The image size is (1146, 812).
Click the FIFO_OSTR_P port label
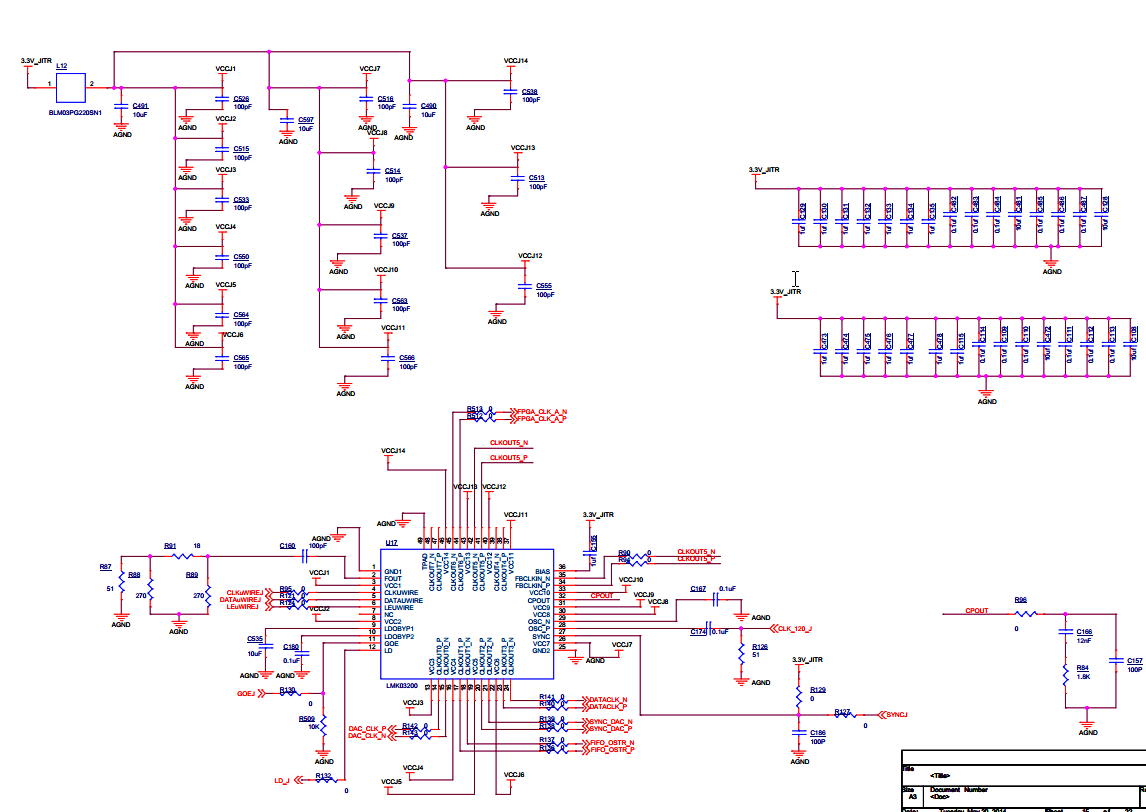[612, 750]
